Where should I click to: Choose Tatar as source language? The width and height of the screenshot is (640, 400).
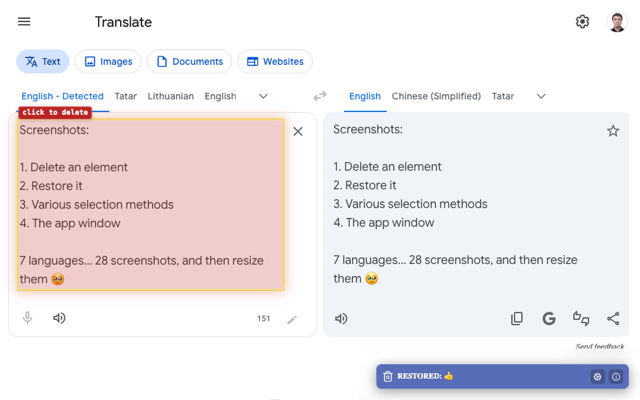click(125, 96)
